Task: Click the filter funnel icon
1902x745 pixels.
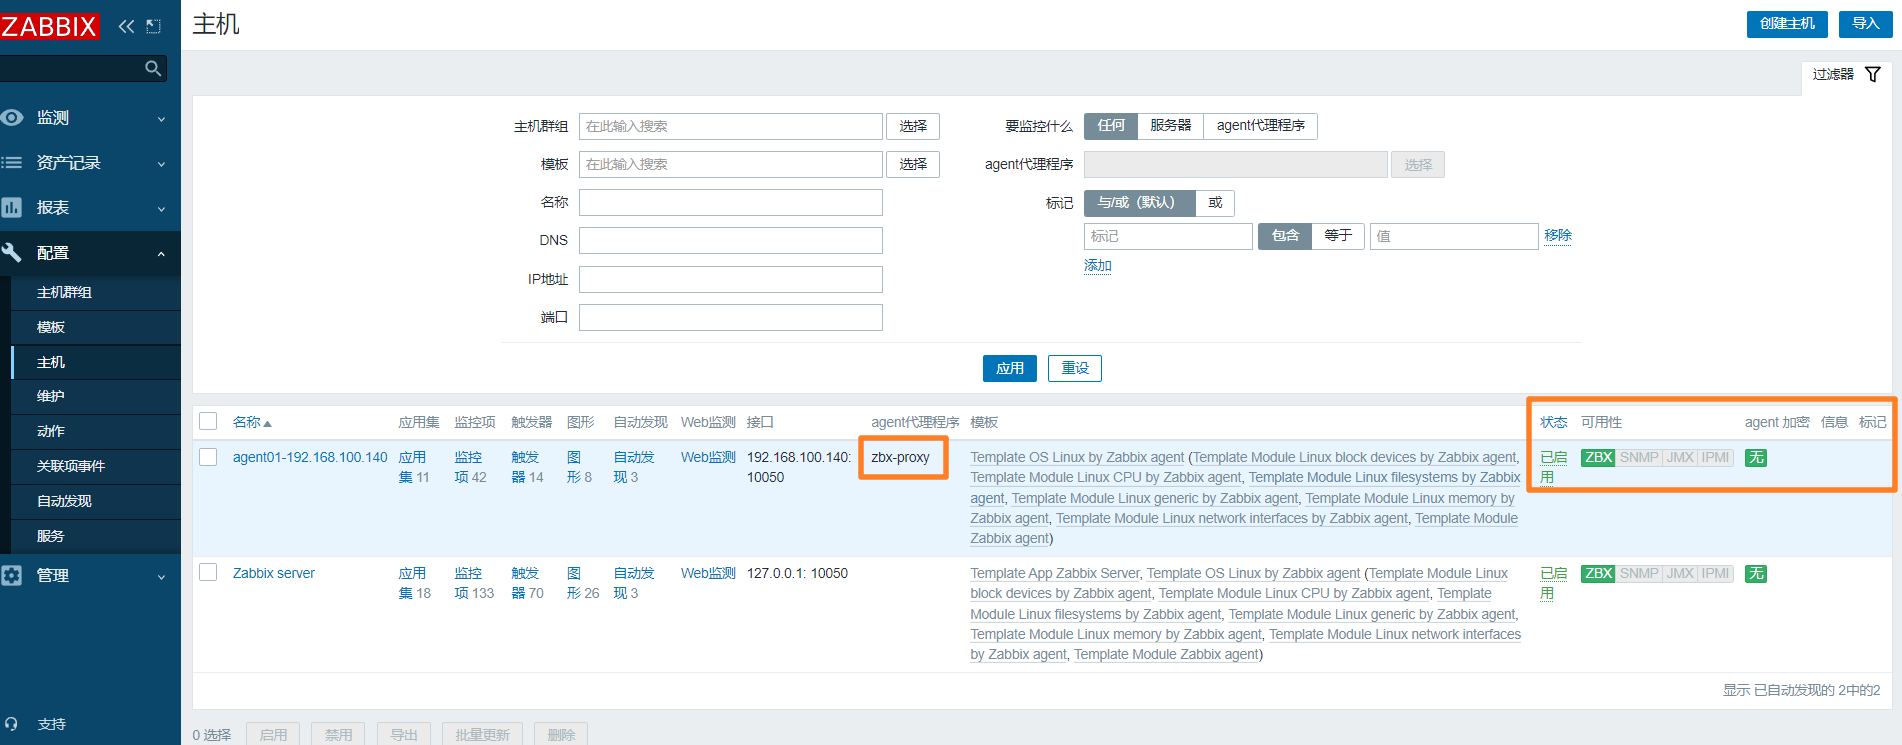Action: [x=1873, y=74]
